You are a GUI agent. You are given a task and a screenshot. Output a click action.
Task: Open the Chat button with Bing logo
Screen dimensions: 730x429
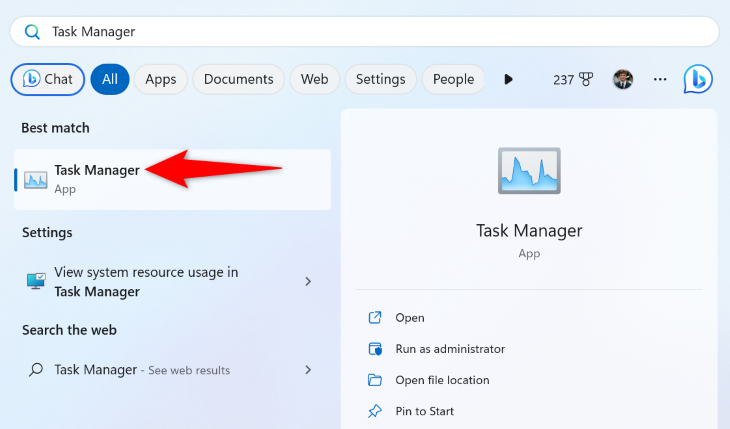tap(47, 79)
